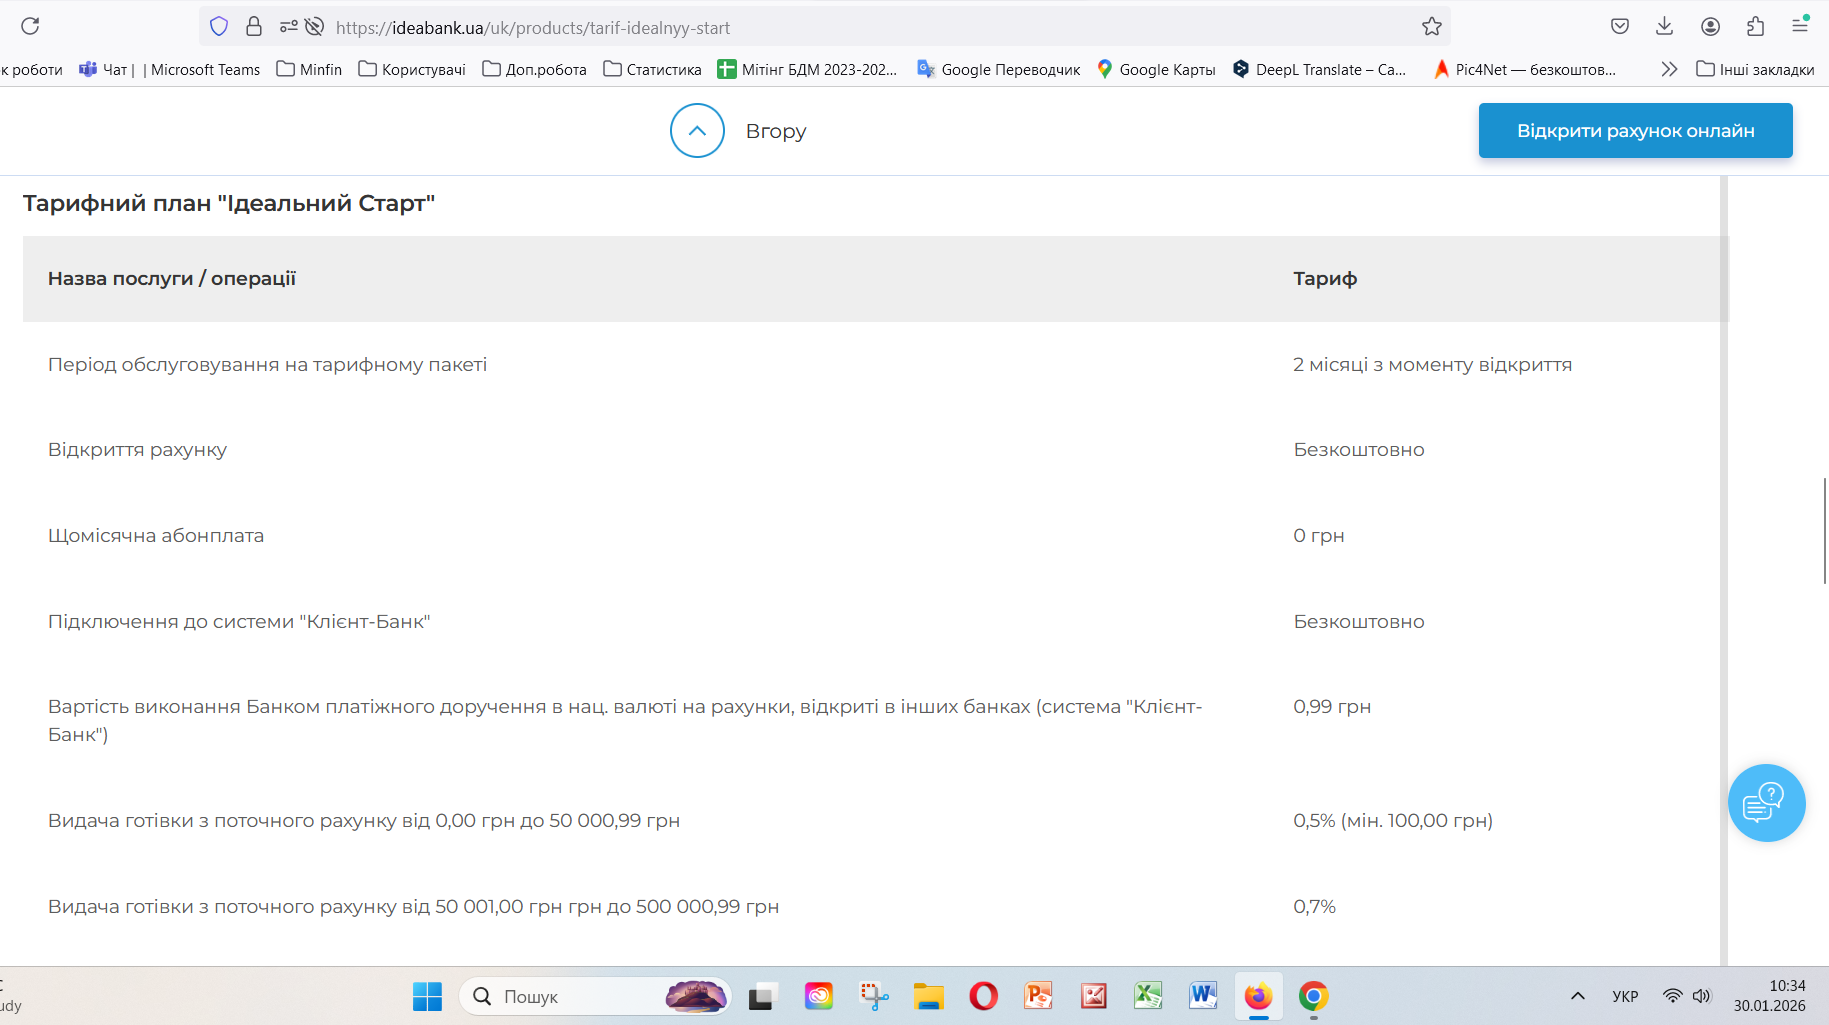Open the DeepL Translate bookmark
Viewport: 1829px width, 1025px height.
[1319, 69]
